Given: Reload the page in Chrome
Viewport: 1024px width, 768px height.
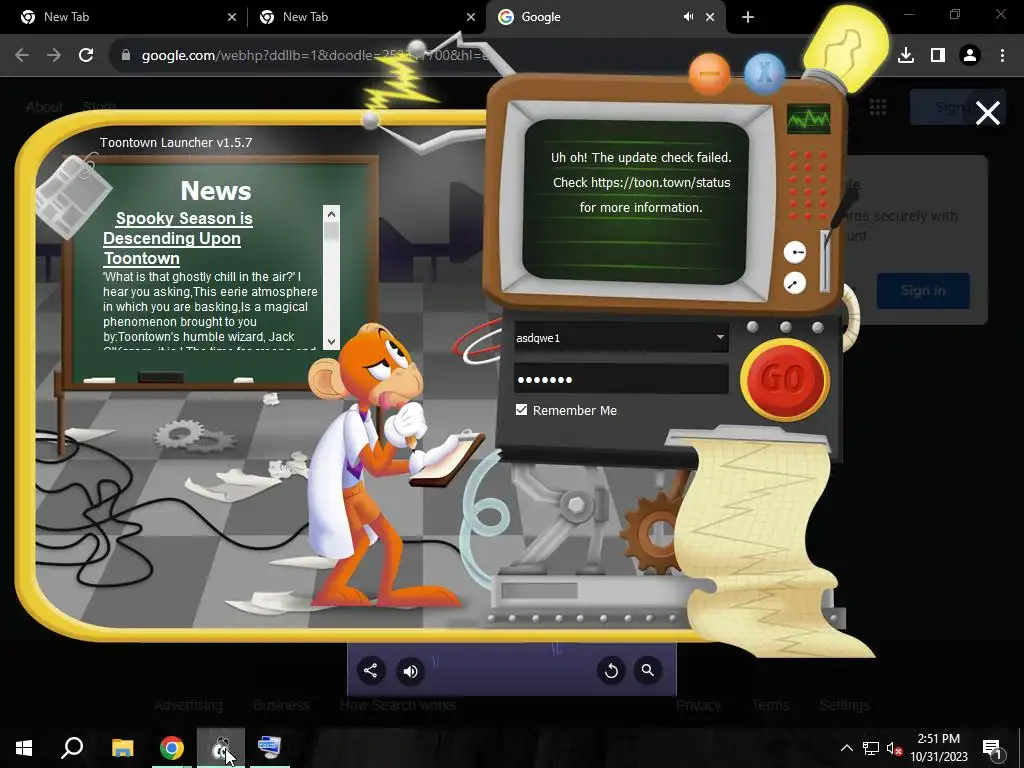Looking at the screenshot, I should pos(86,55).
